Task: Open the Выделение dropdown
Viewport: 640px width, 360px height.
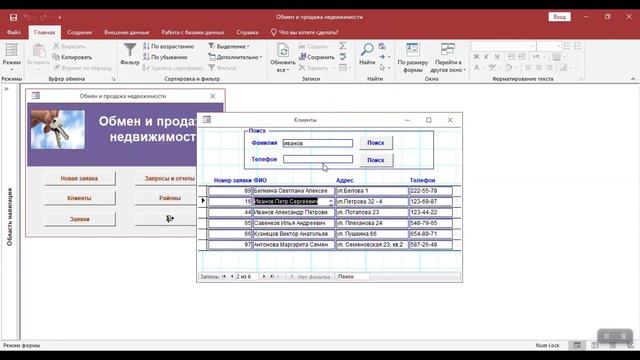Action: 229,47
